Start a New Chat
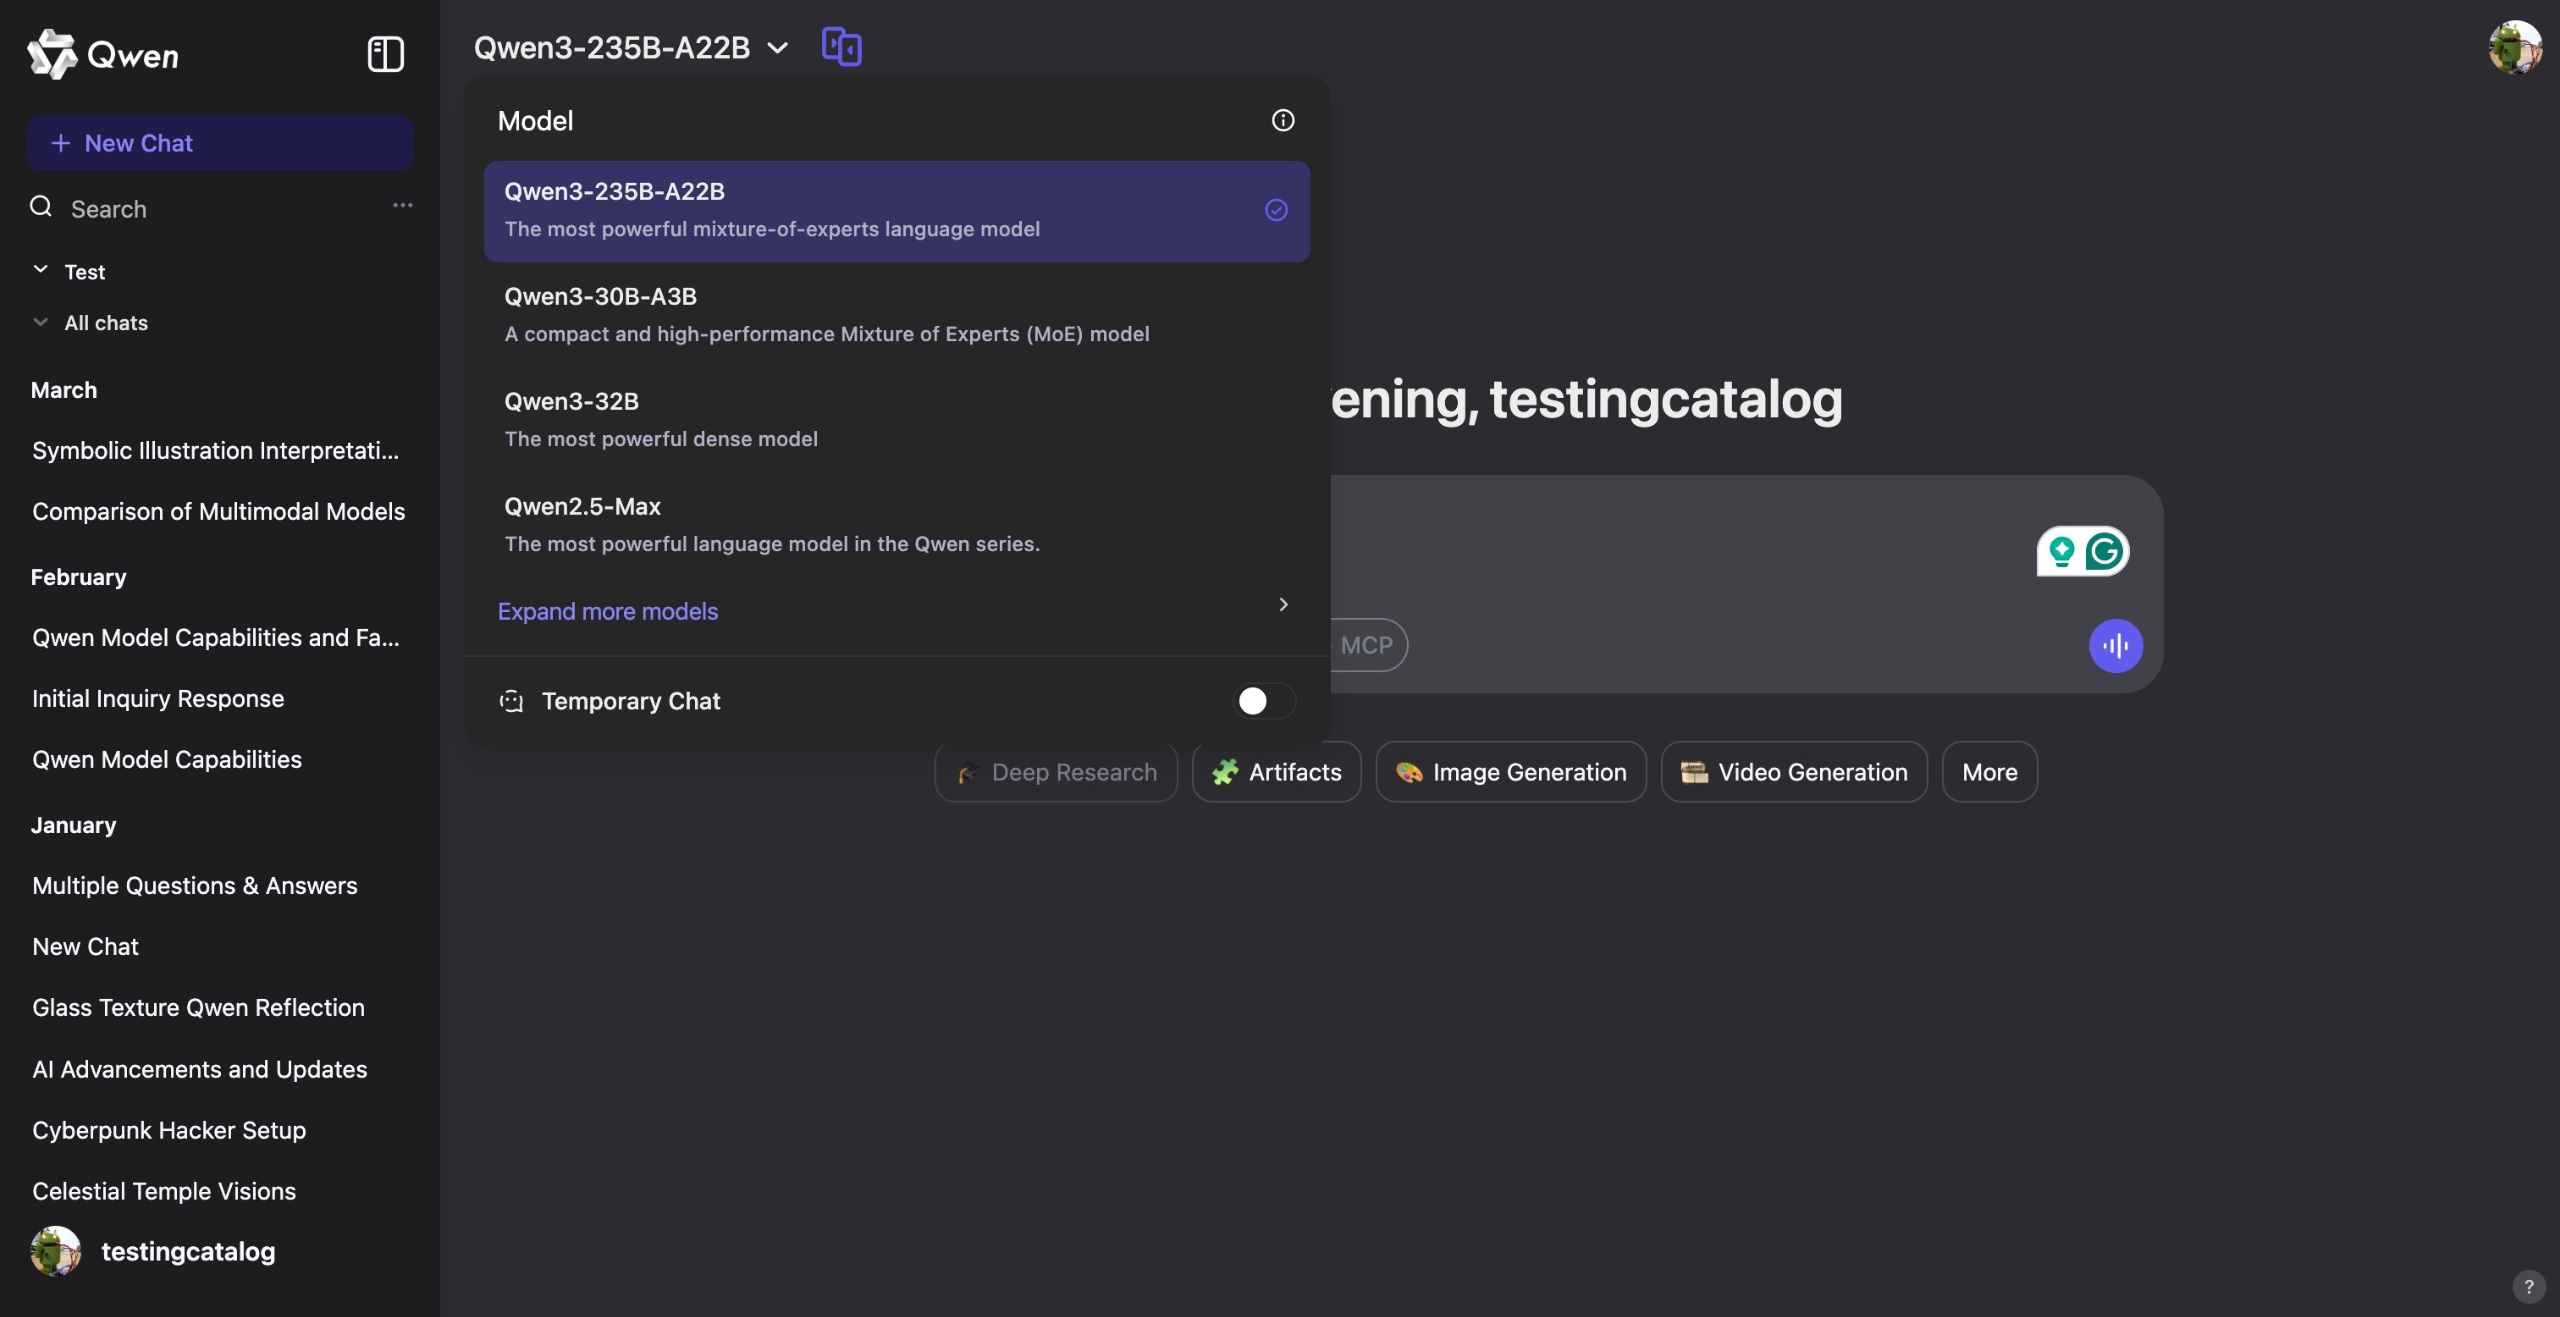The height and width of the screenshot is (1317, 2560). click(220, 143)
